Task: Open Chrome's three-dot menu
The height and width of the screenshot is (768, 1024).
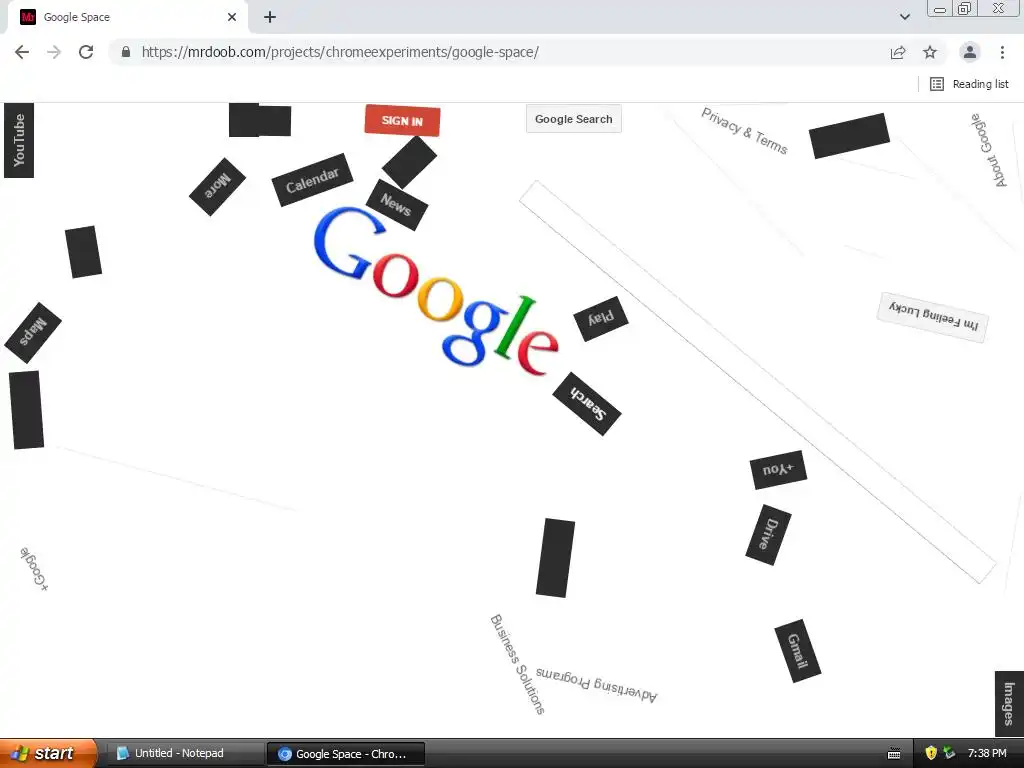Action: pos(1002,52)
